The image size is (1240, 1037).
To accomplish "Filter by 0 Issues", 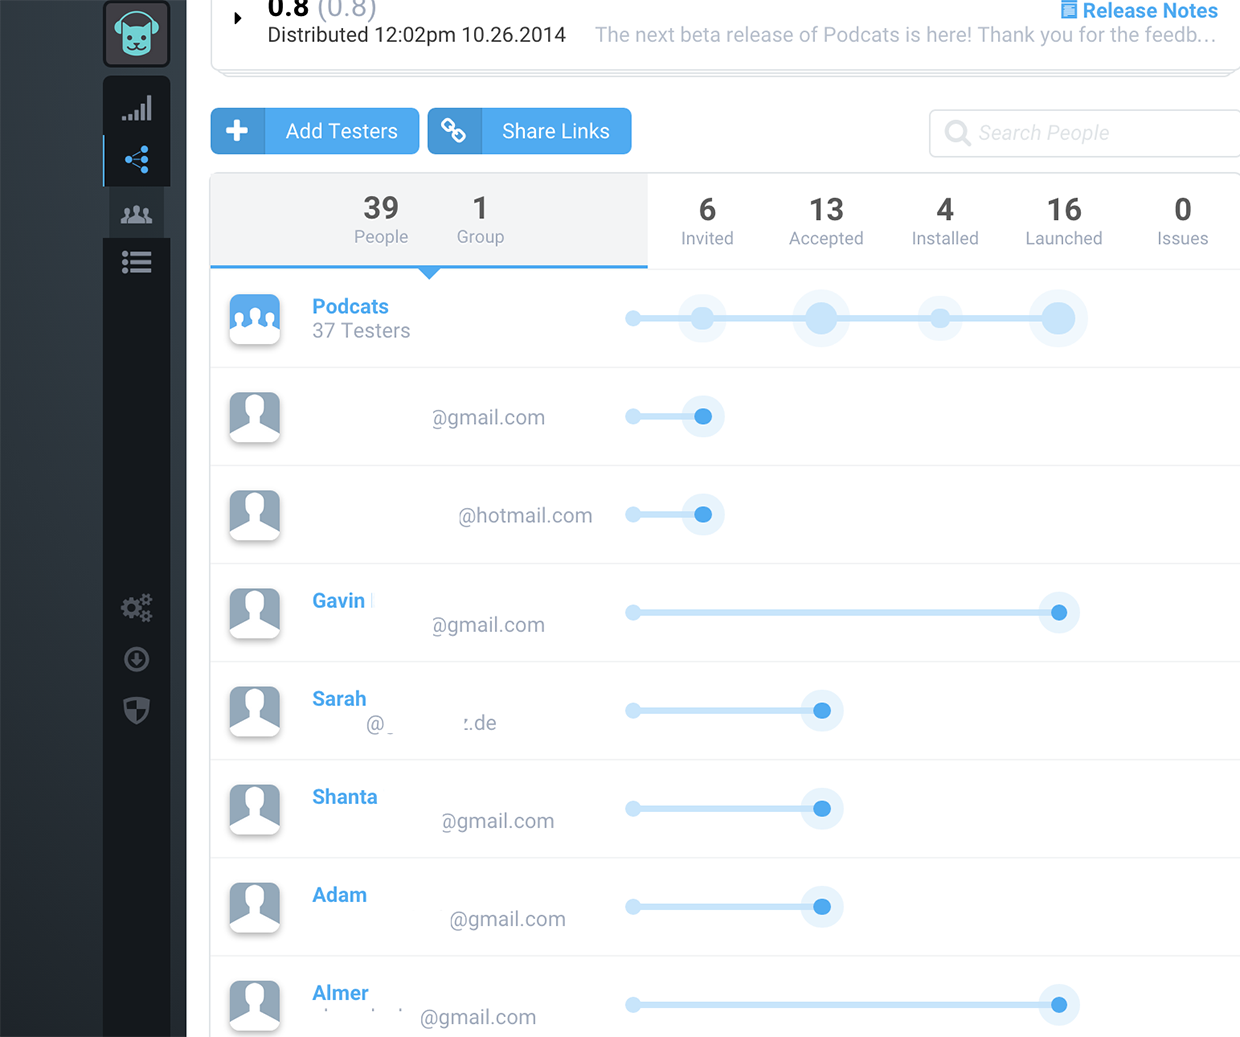I will pos(1183,222).
